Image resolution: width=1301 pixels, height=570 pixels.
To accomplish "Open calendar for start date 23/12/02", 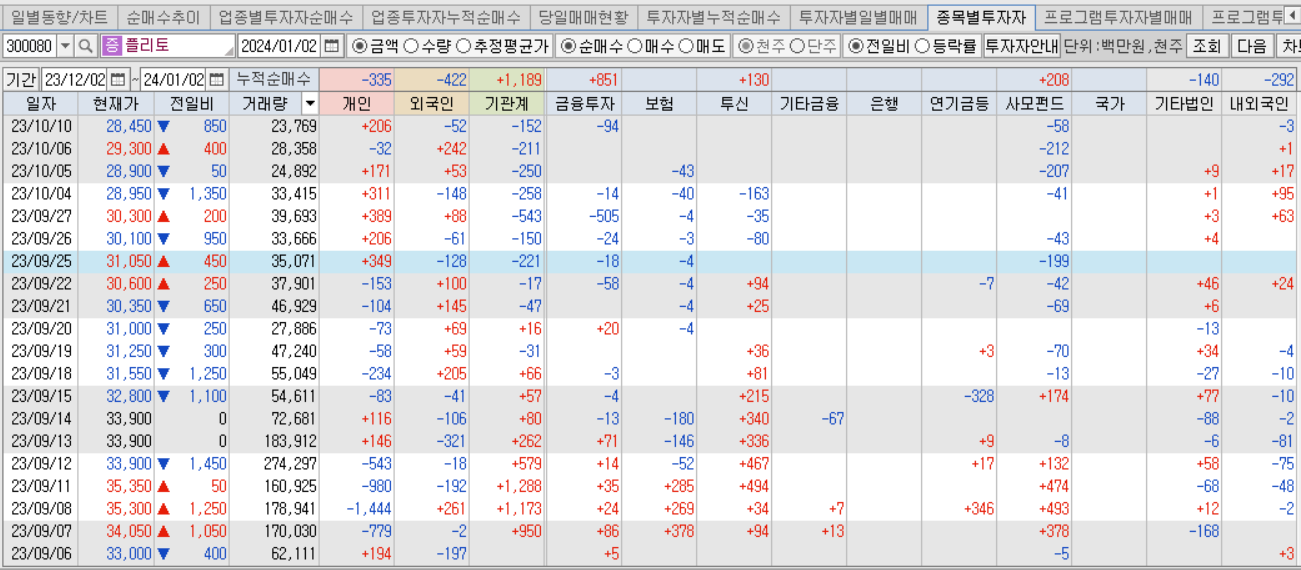I will point(118,80).
